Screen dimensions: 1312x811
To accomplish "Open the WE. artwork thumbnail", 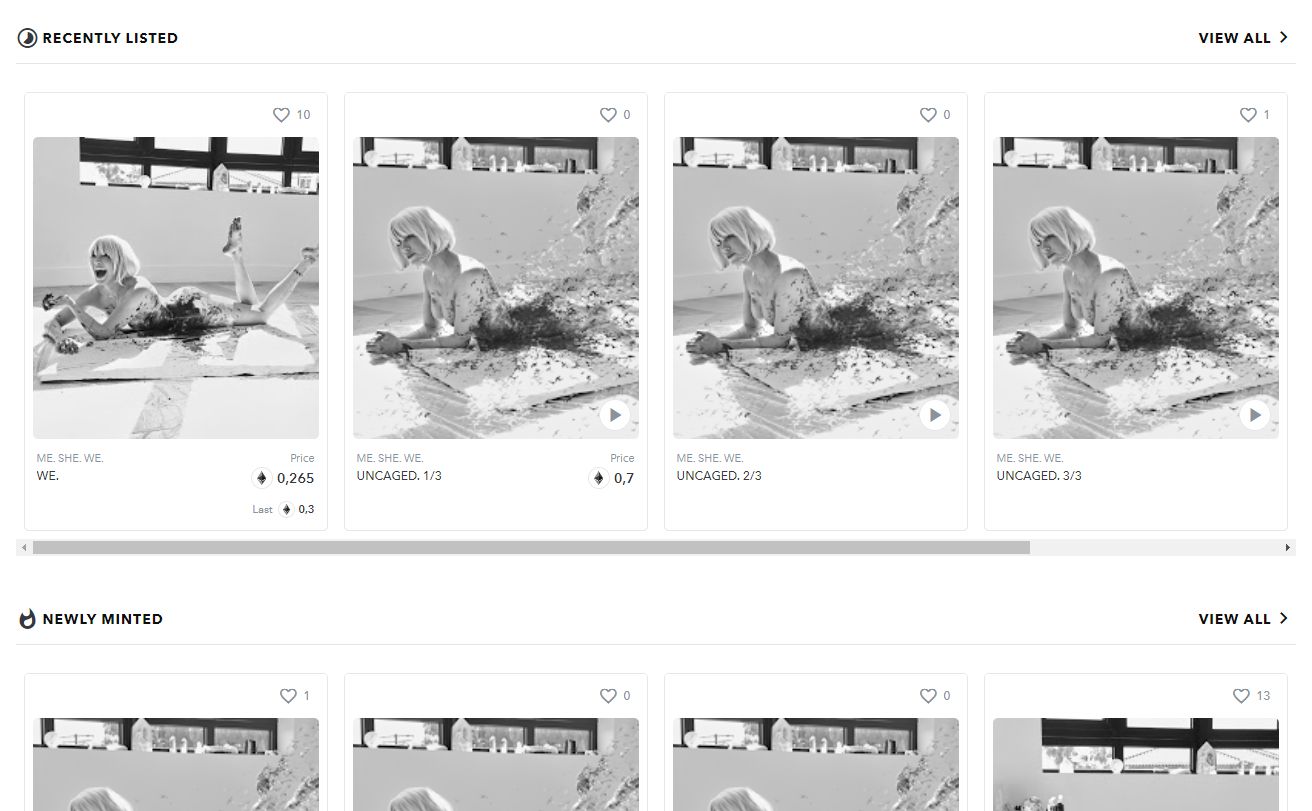I will coord(176,288).
